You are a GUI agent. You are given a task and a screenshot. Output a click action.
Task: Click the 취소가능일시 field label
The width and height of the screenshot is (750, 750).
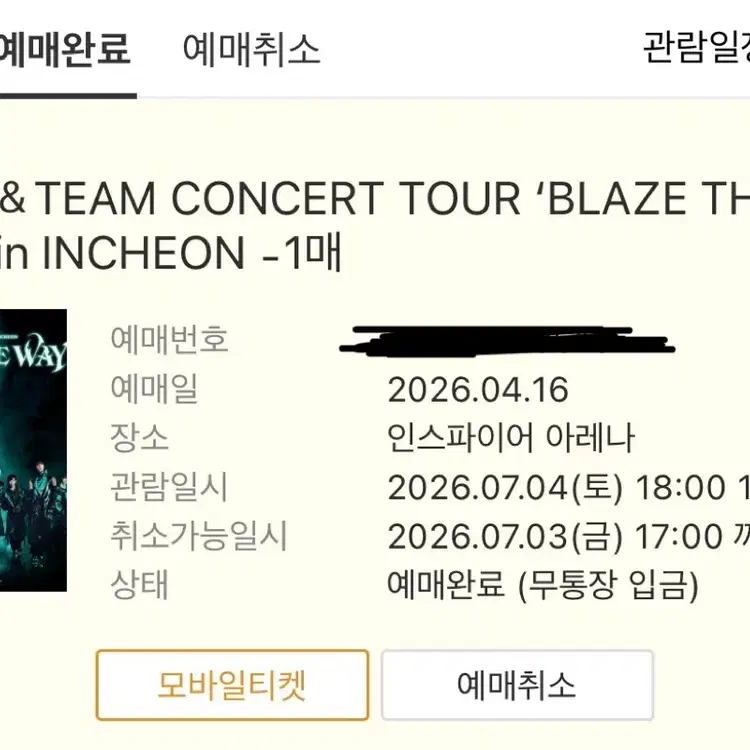pos(199,536)
